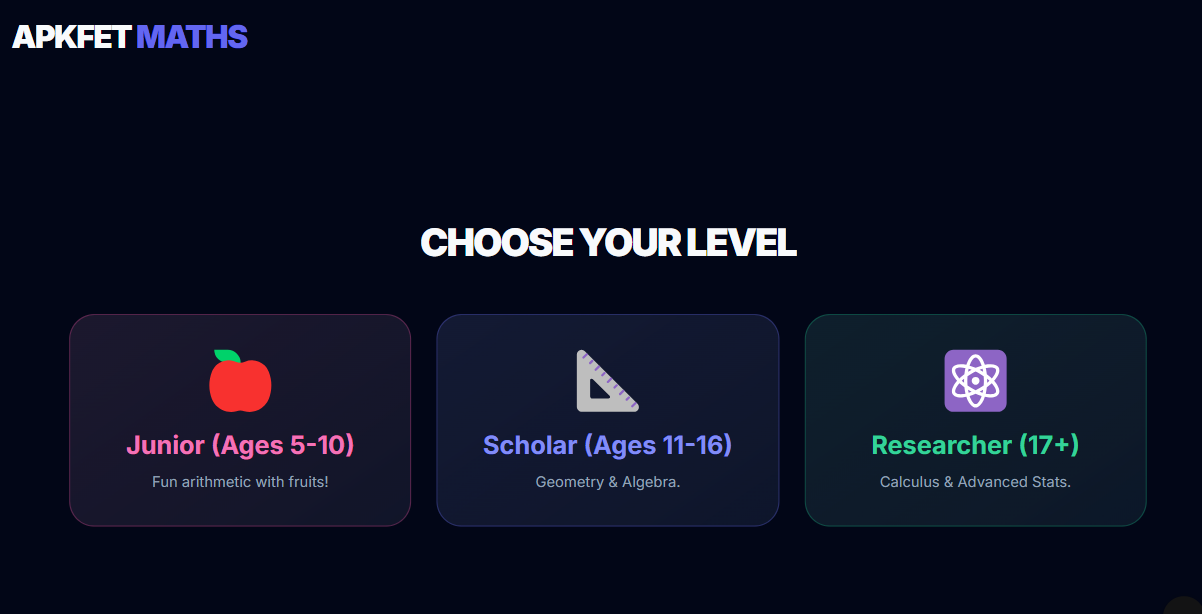Click the Fun arithmetic with fruits! description
Screen dimensions: 1202x614
click(x=240, y=482)
